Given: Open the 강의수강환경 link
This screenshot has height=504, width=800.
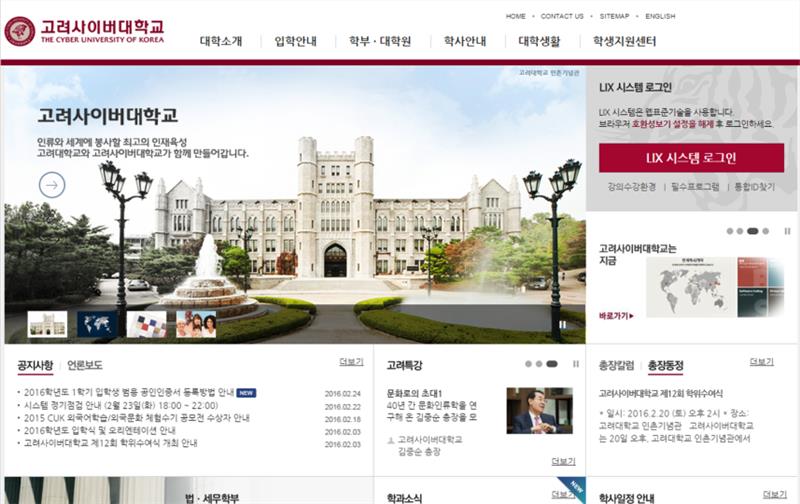Looking at the screenshot, I should [632, 187].
